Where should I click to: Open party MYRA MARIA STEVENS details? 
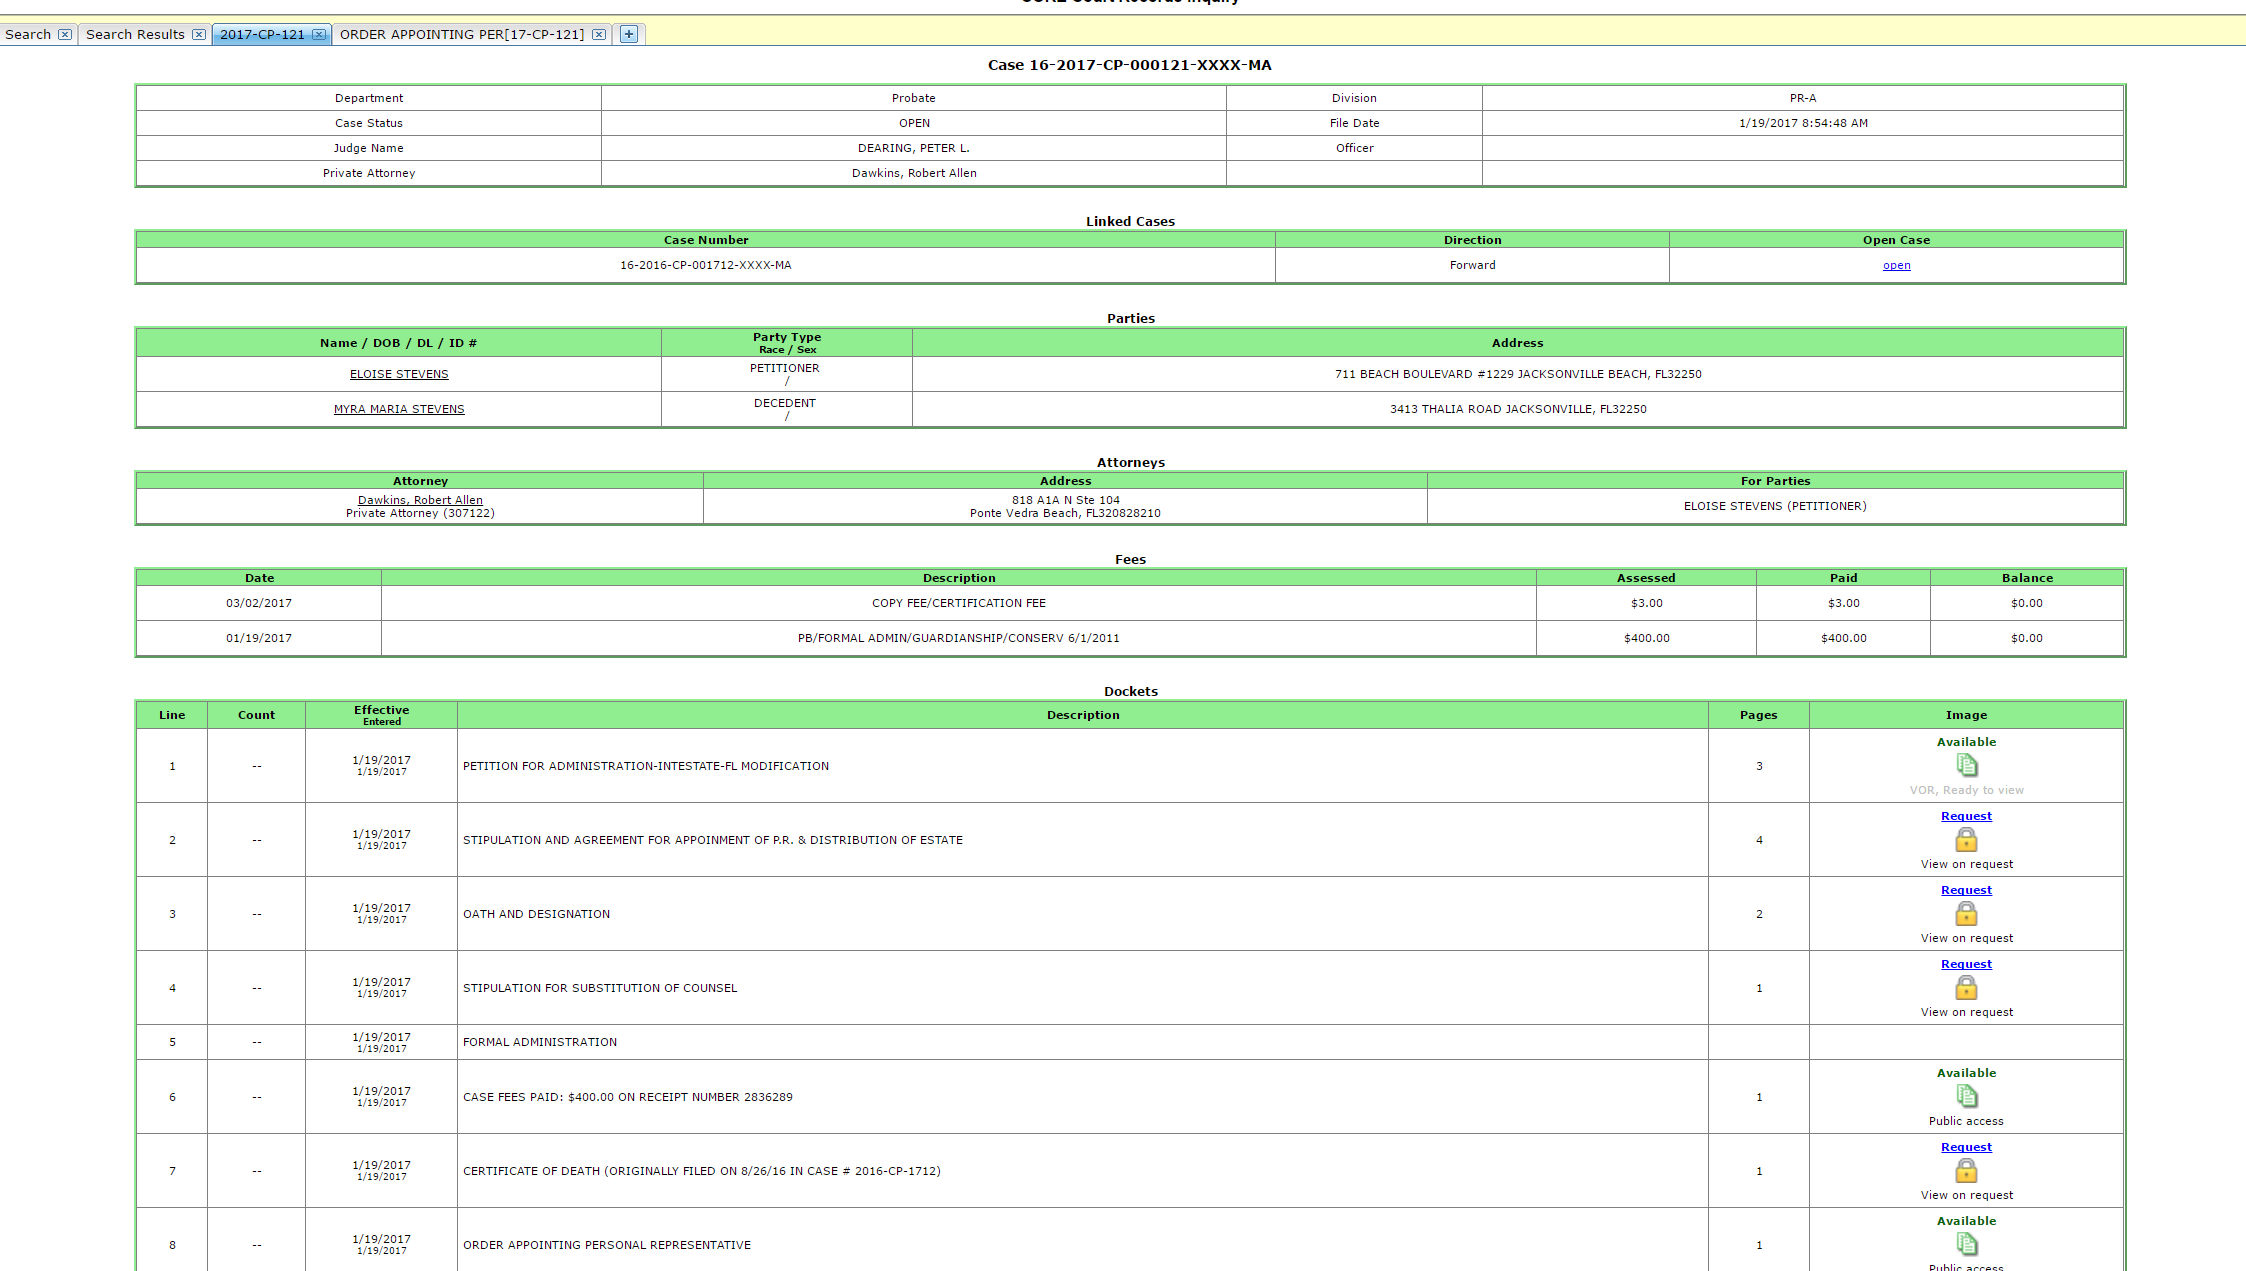(x=399, y=409)
